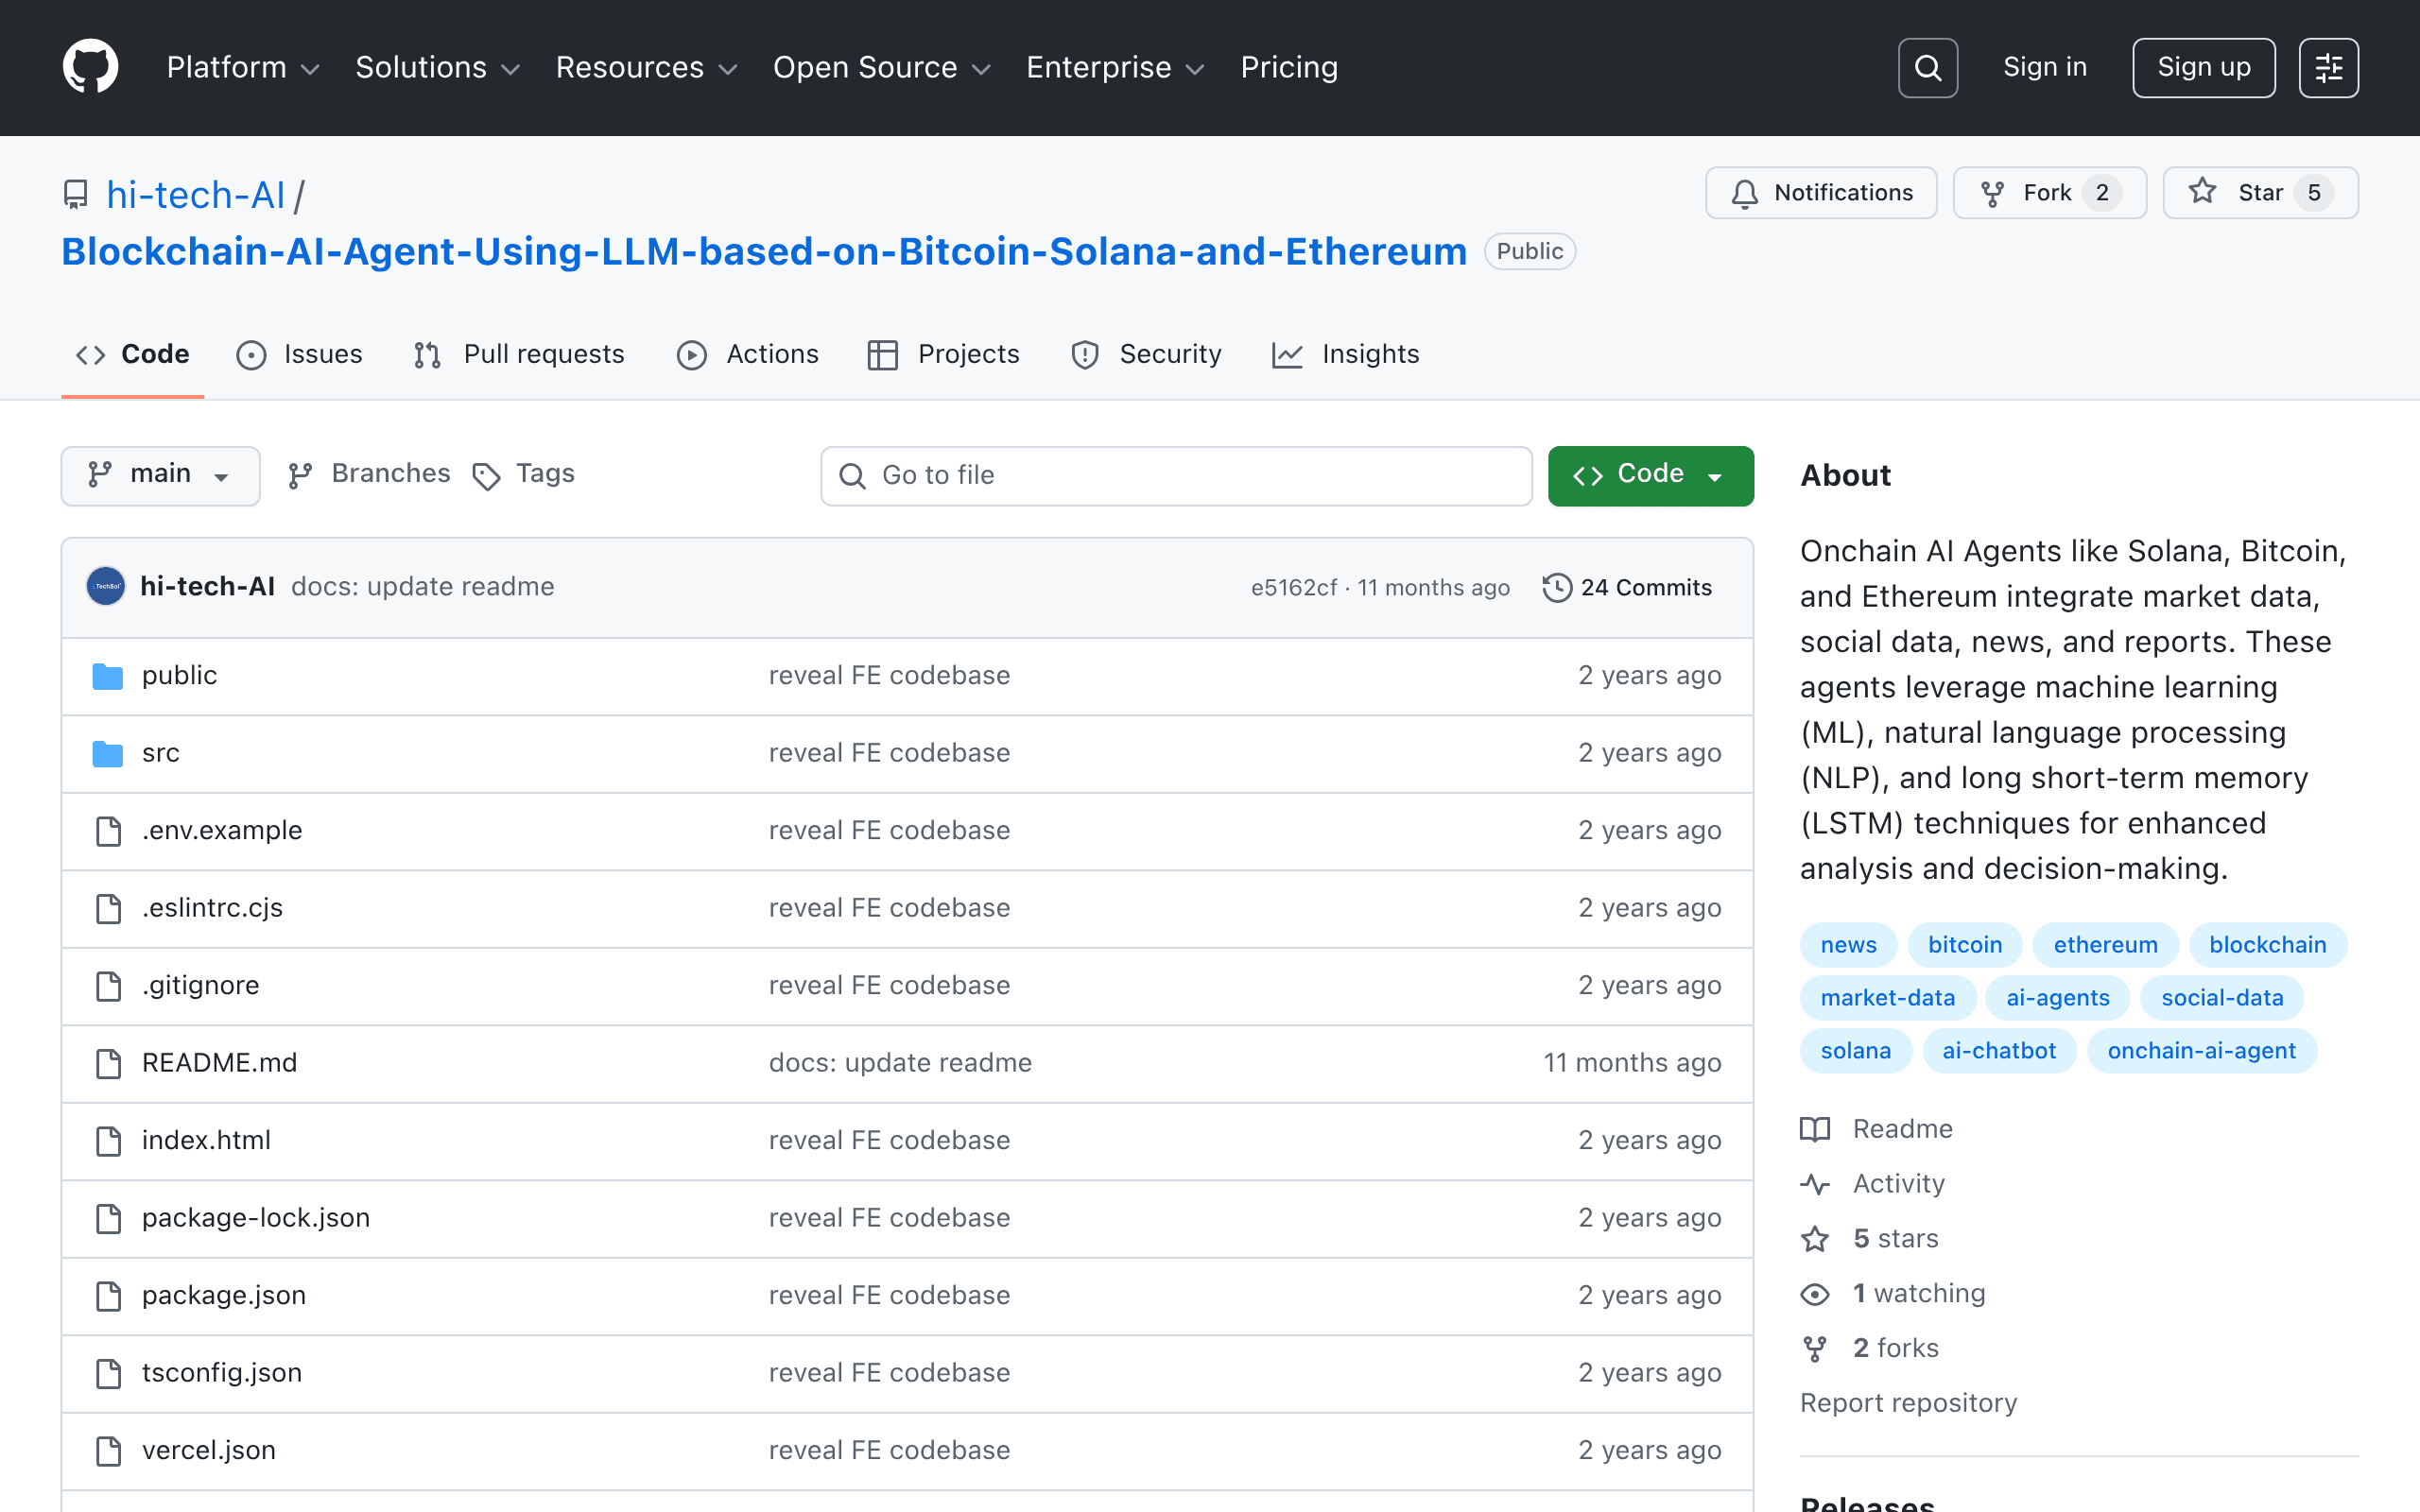This screenshot has width=2420, height=1512.
Task: Switch to the Projects tab
Action: [x=943, y=354]
